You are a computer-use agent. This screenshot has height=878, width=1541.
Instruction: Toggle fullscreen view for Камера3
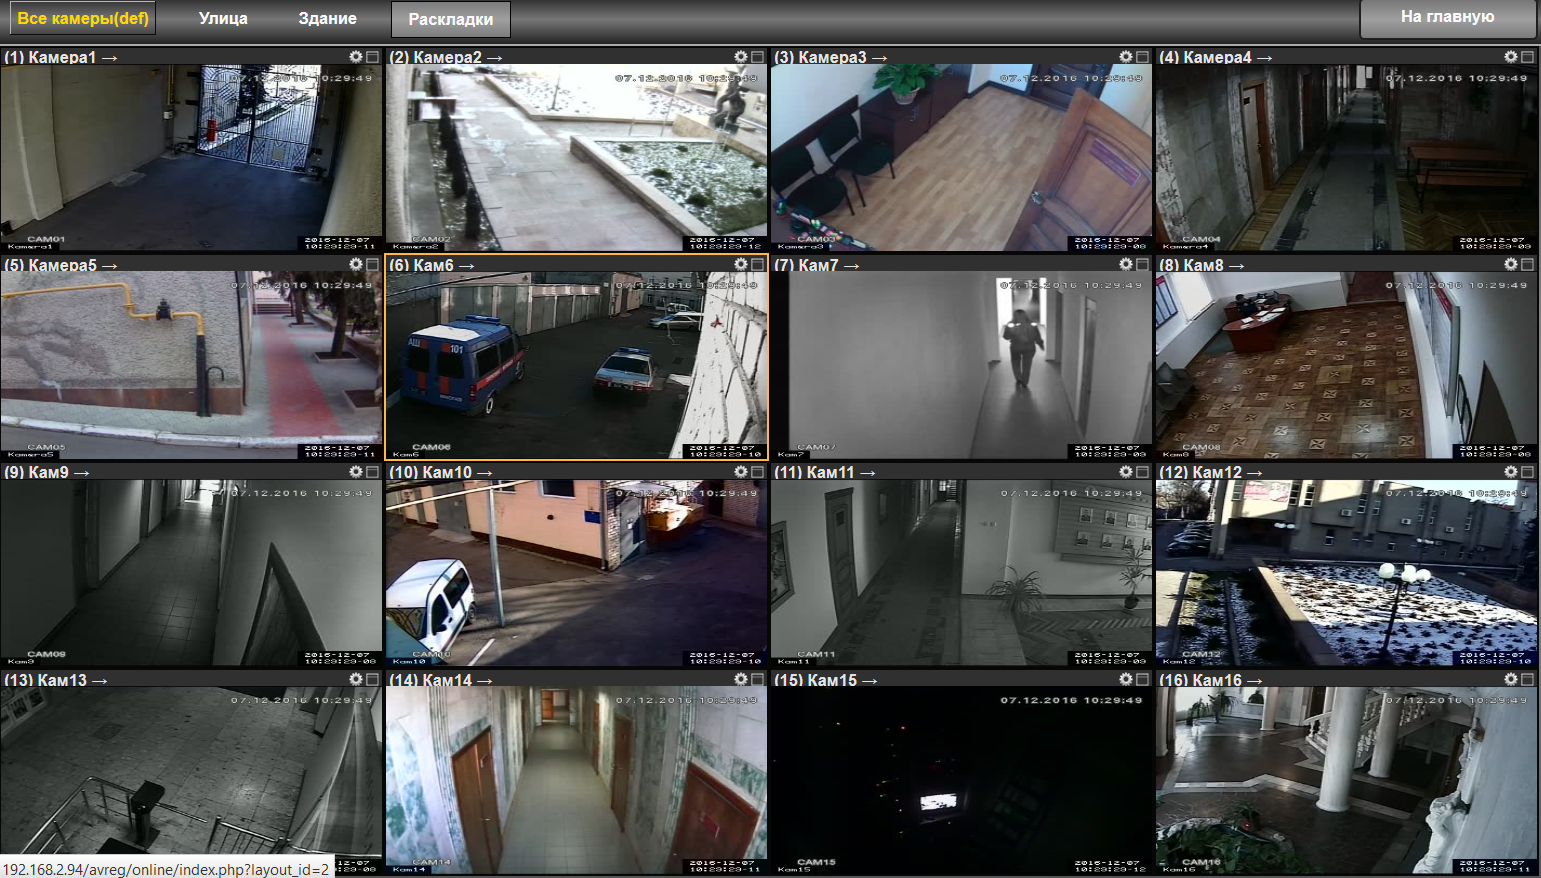pos(1141,57)
